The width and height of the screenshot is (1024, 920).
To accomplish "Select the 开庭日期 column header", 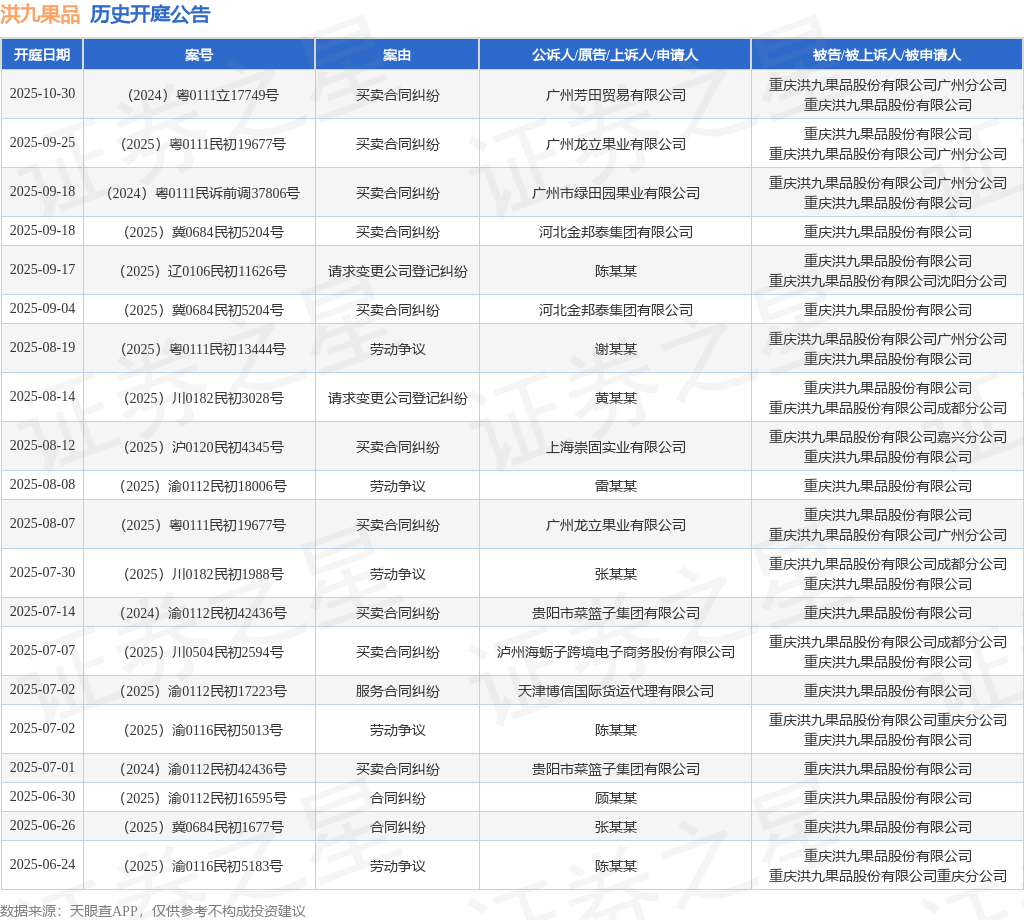I will click(42, 55).
